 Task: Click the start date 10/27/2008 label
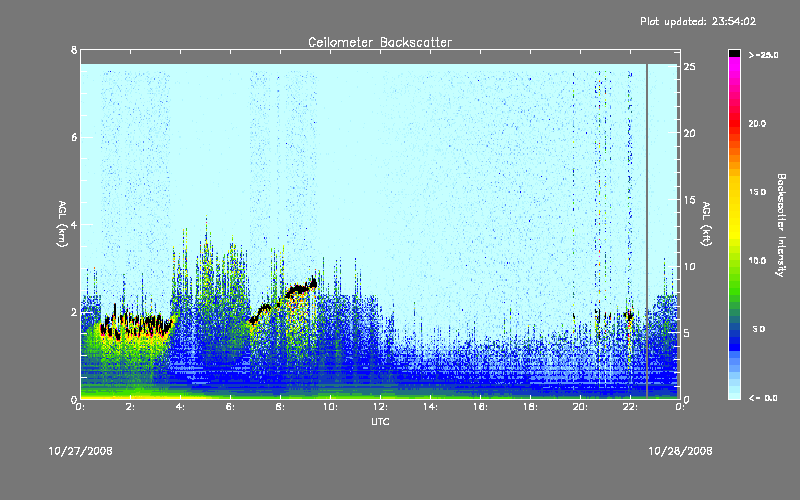(81, 451)
